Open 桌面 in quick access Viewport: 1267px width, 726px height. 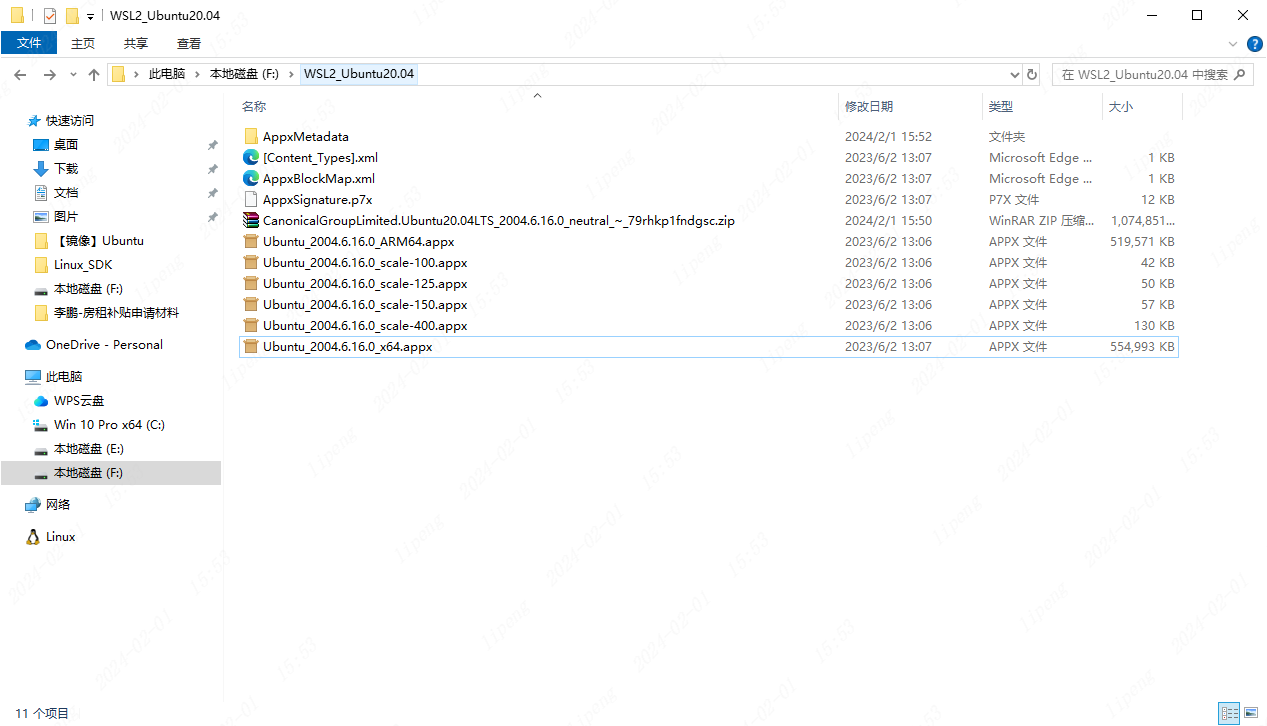(66, 144)
